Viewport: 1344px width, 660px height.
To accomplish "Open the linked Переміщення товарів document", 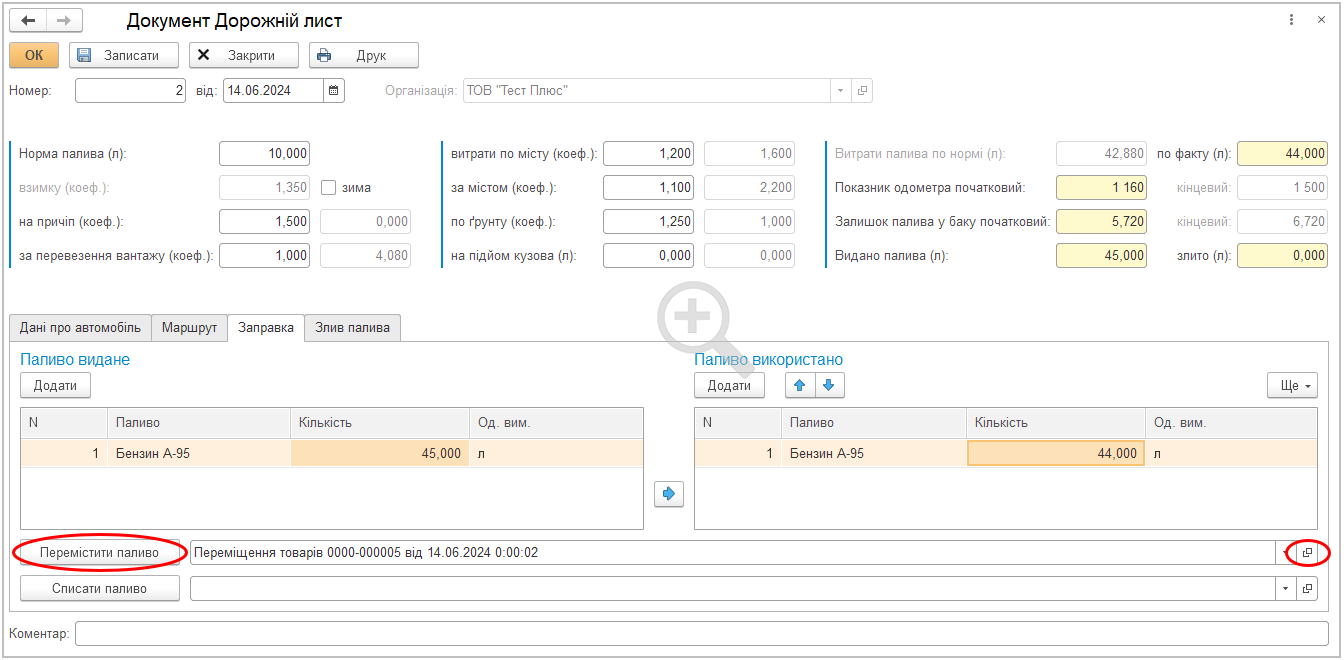I will 1307,552.
